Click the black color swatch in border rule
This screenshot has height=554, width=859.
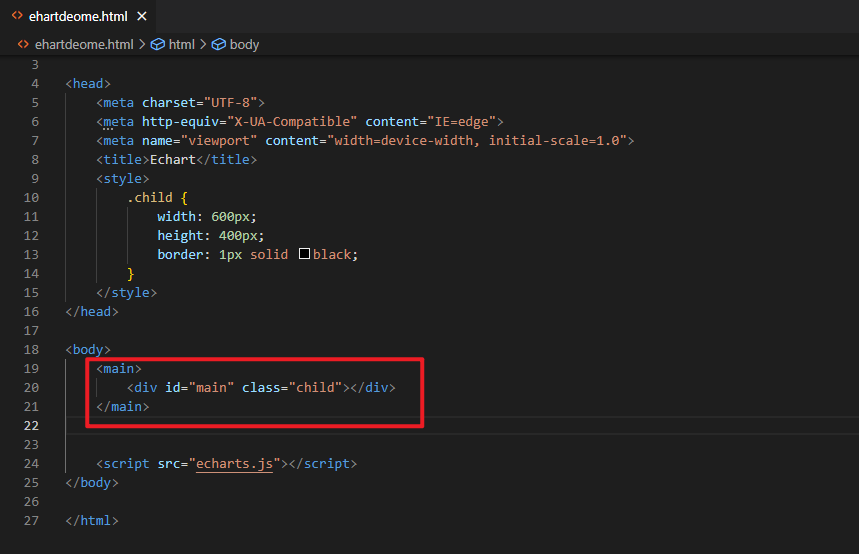click(x=305, y=255)
